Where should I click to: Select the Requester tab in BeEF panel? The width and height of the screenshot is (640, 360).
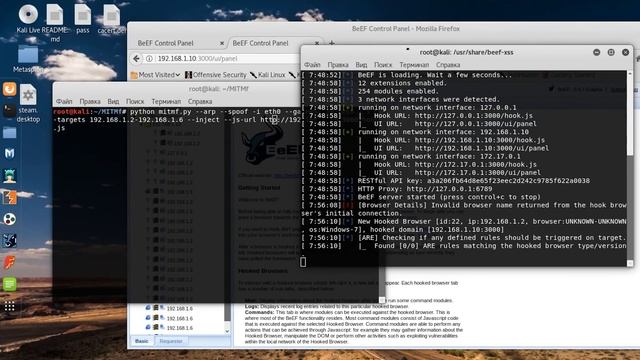[171, 341]
